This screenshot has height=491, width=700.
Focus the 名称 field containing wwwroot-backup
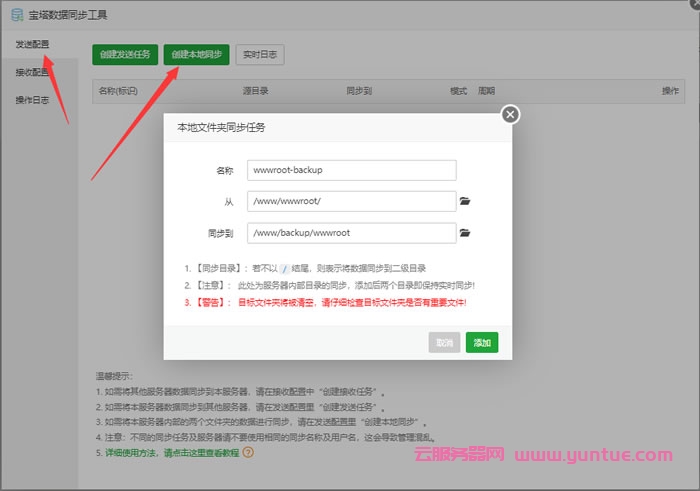351,170
